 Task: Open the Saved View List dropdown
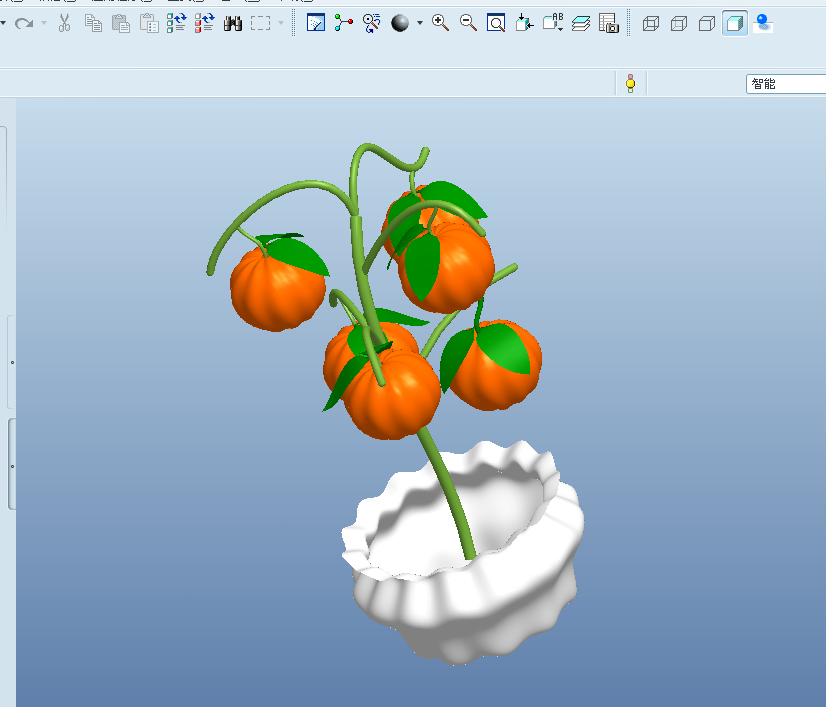pyautogui.click(x=553, y=23)
